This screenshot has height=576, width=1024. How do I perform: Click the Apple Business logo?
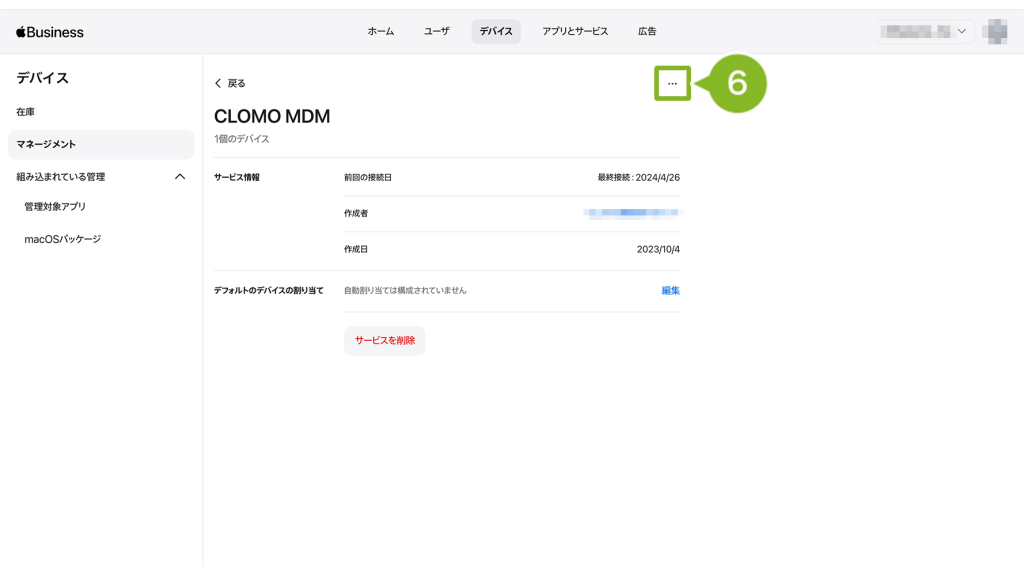pos(50,32)
